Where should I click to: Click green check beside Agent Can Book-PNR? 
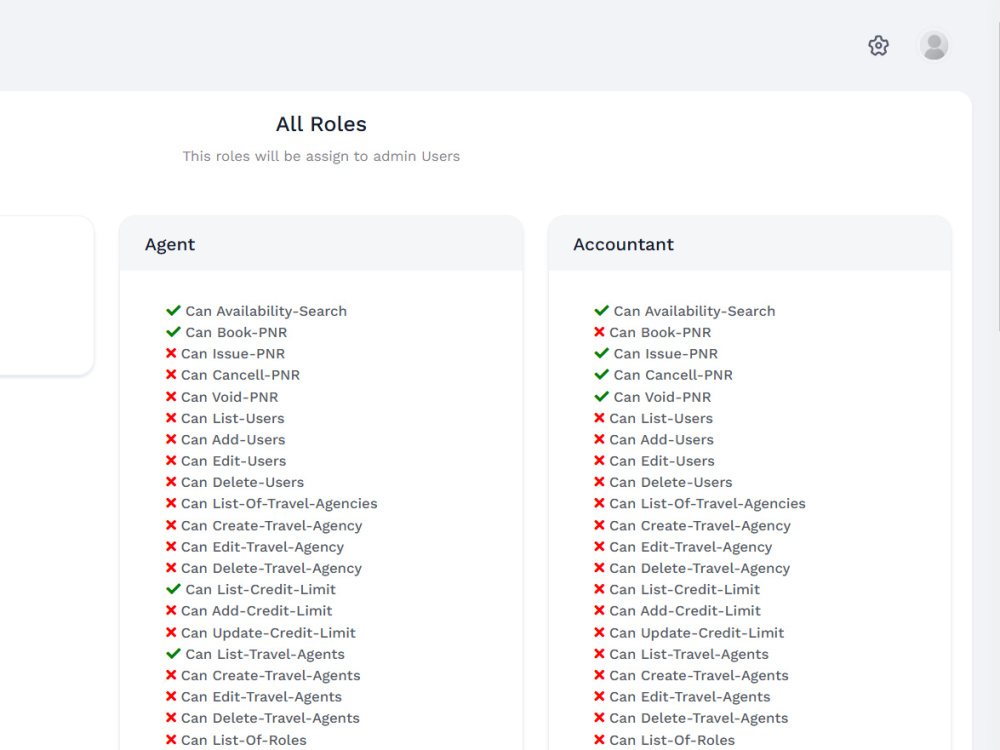[x=173, y=332]
